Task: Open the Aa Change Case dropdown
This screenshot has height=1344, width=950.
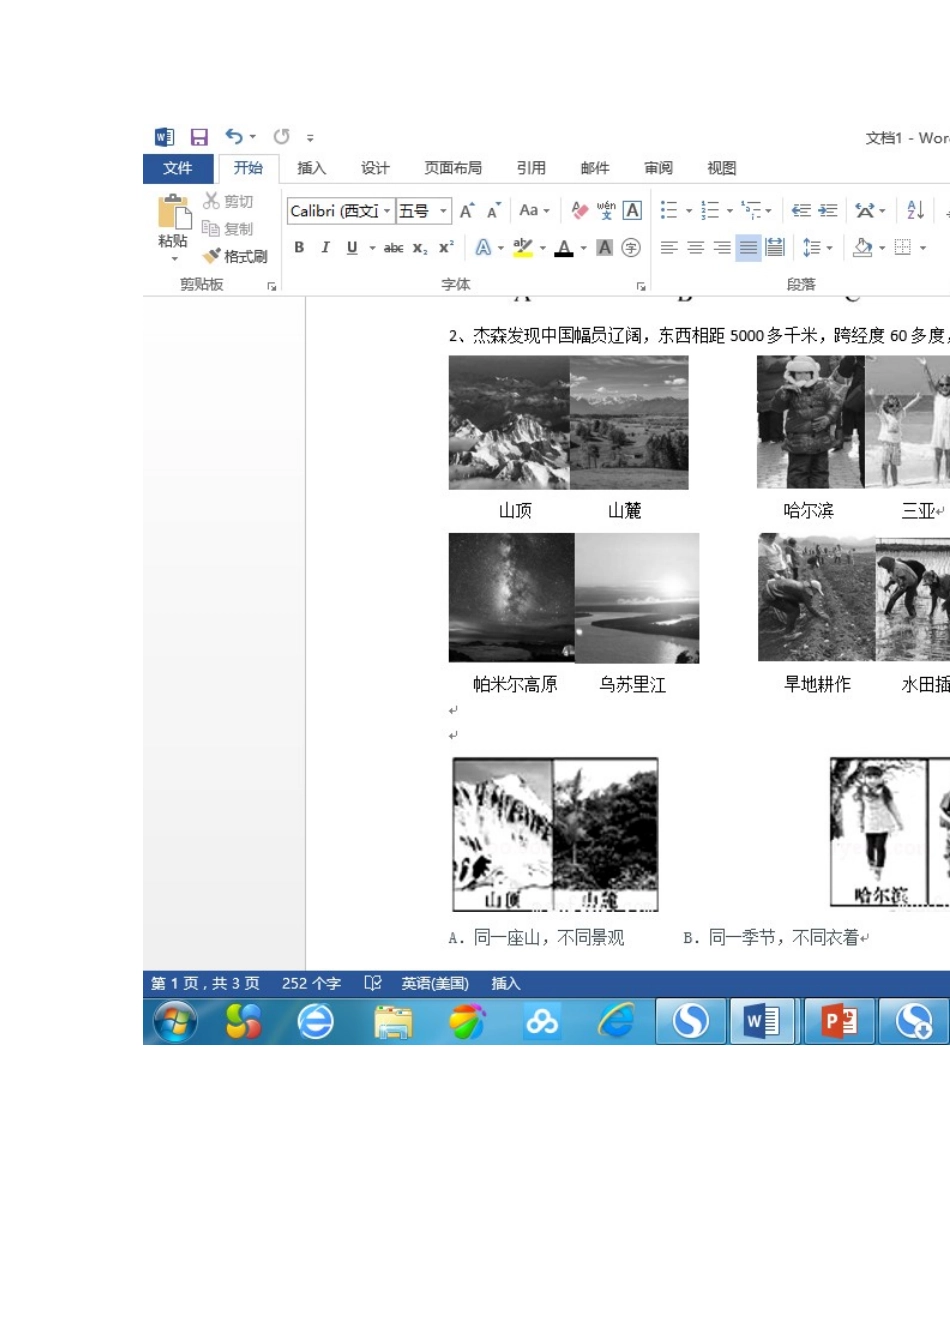Action: 534,211
